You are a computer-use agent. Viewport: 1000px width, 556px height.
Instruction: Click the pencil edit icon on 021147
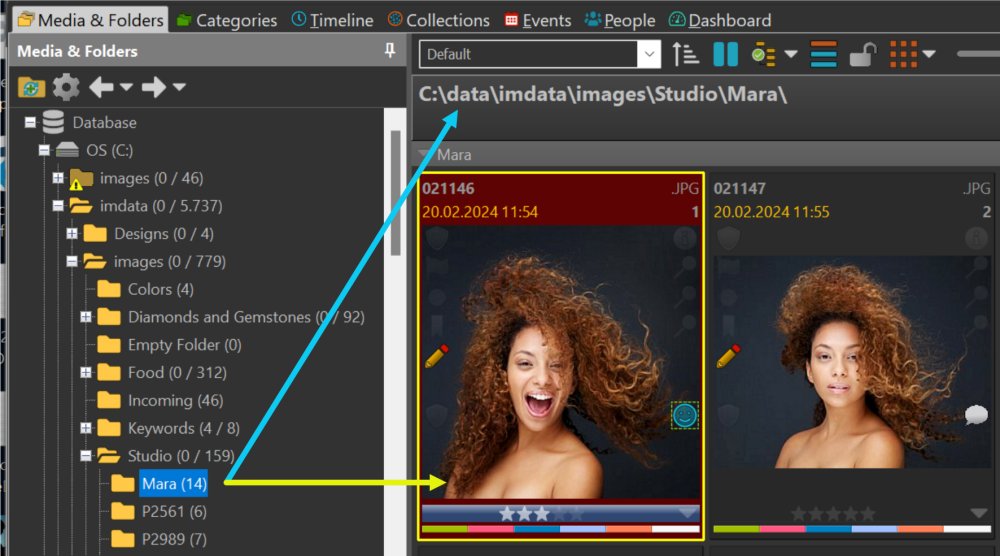pyautogui.click(x=728, y=356)
